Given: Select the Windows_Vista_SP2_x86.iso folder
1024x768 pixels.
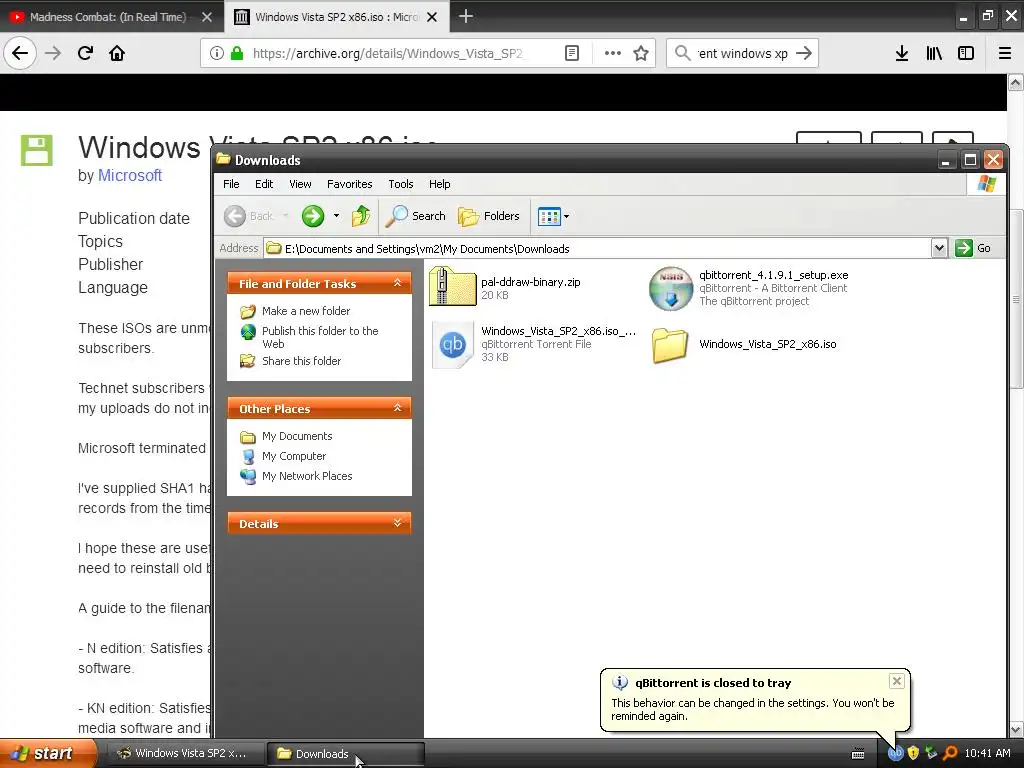Looking at the screenshot, I should point(744,345).
